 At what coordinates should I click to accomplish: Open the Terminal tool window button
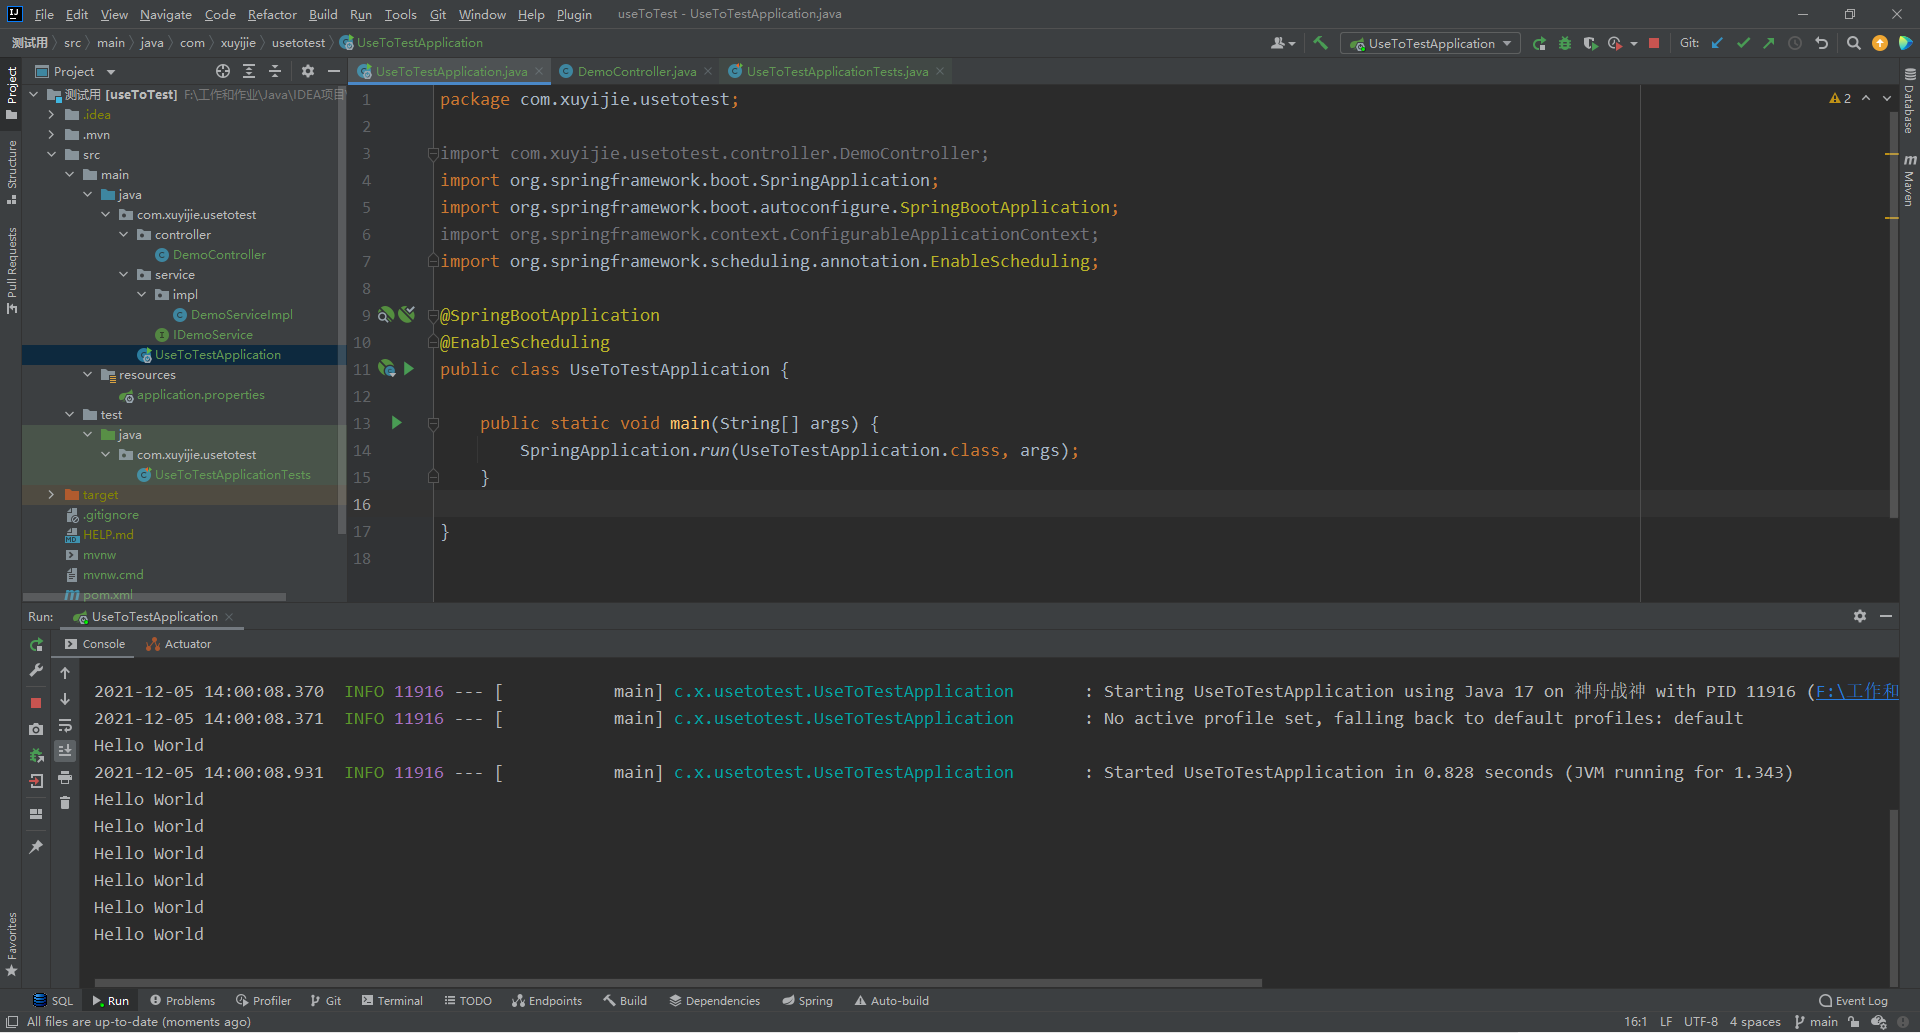pos(392,1000)
